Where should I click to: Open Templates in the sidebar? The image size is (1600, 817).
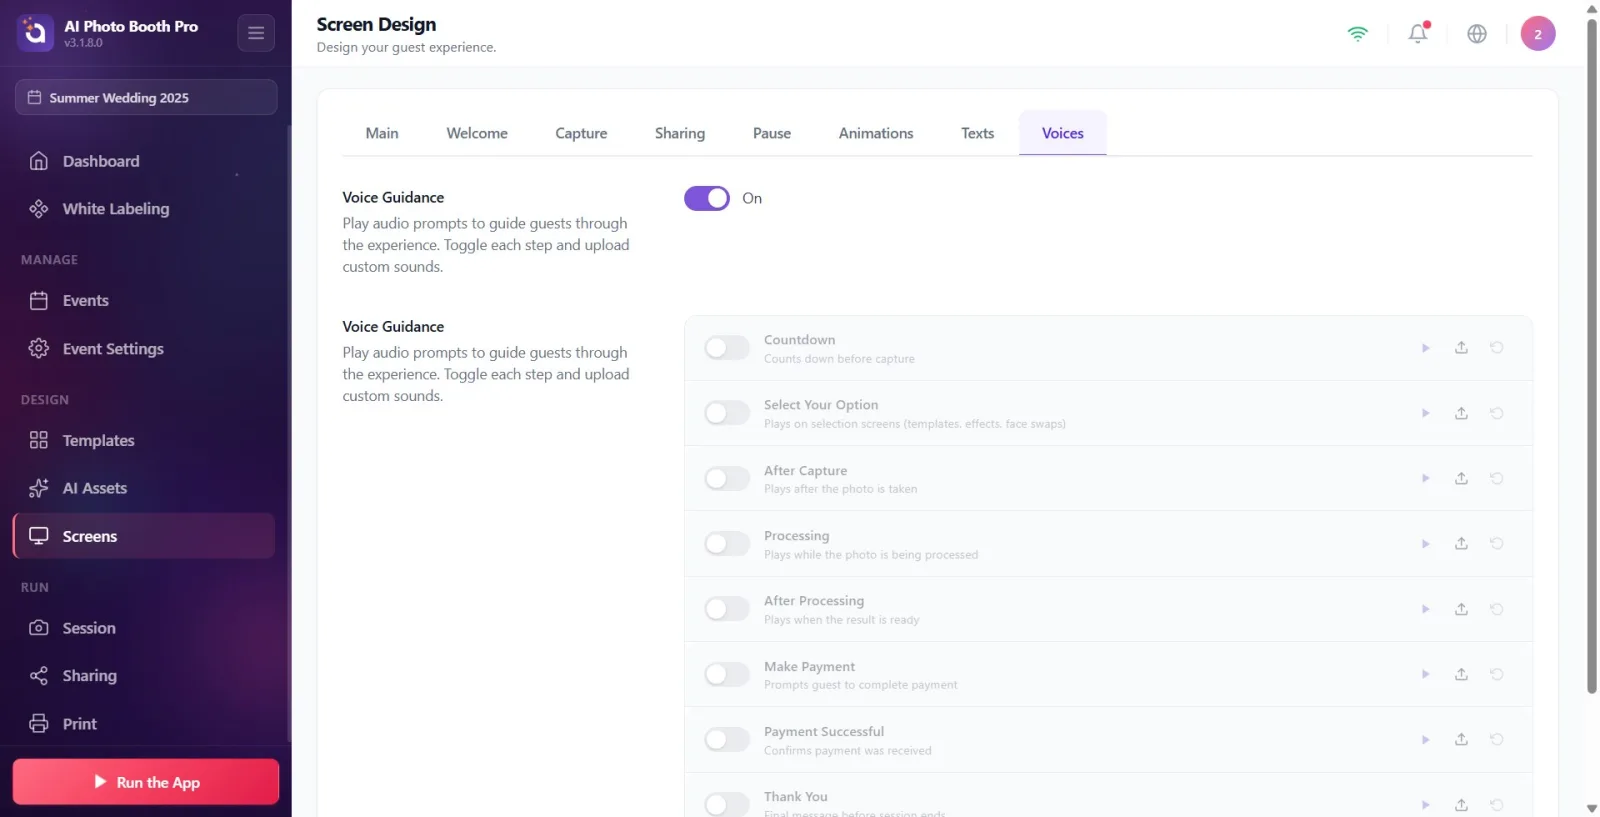[x=144, y=441]
